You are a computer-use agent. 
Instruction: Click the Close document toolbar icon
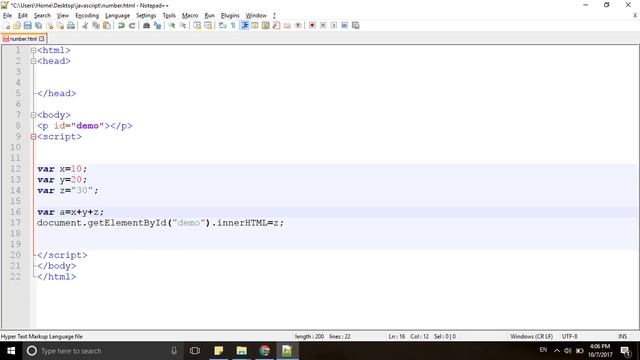click(50, 25)
